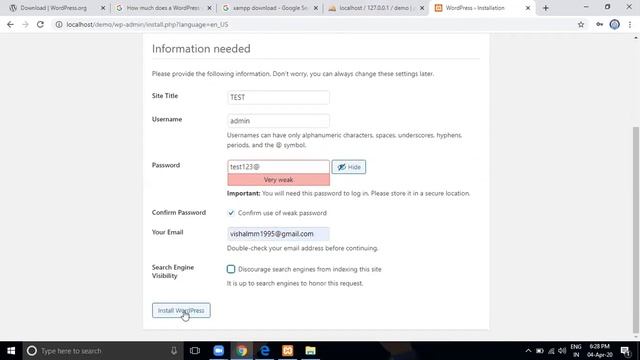Click the page vertical scrollbar

[x=636, y=230]
